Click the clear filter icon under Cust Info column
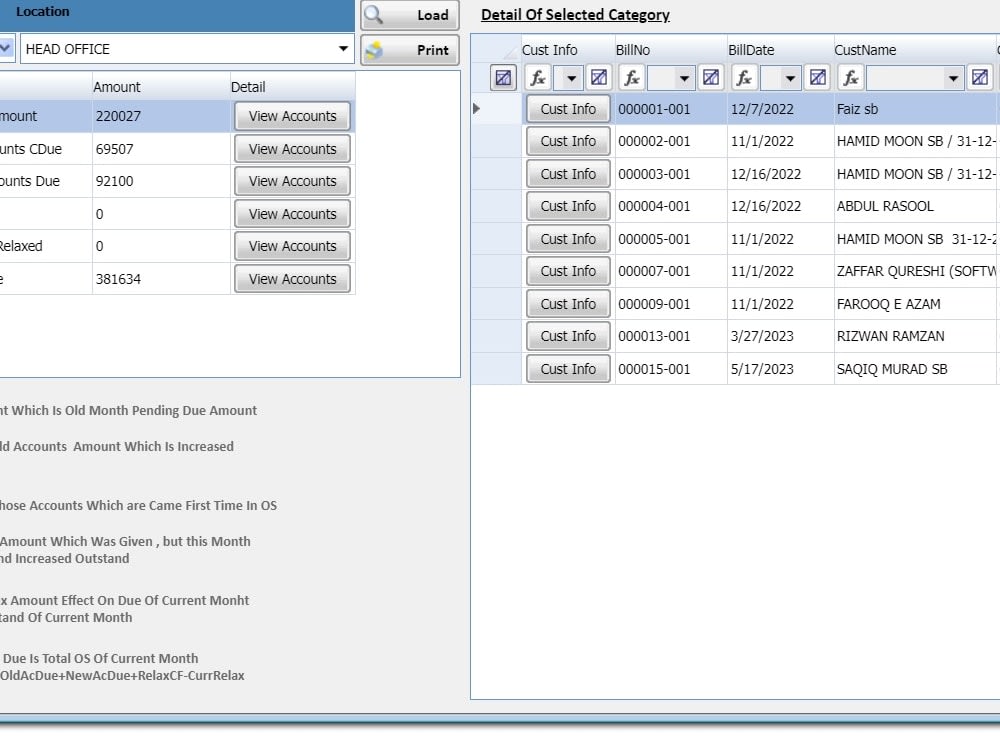The image size is (1000, 750). coord(598,78)
